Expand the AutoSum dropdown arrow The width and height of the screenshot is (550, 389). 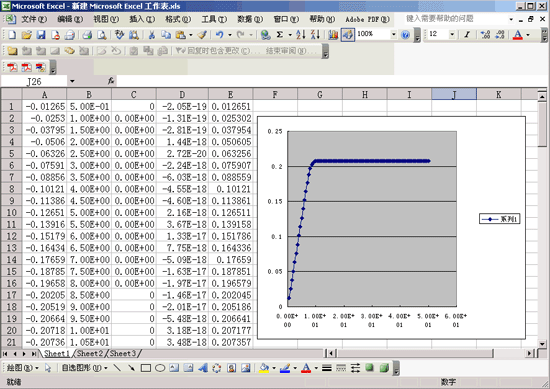point(290,35)
